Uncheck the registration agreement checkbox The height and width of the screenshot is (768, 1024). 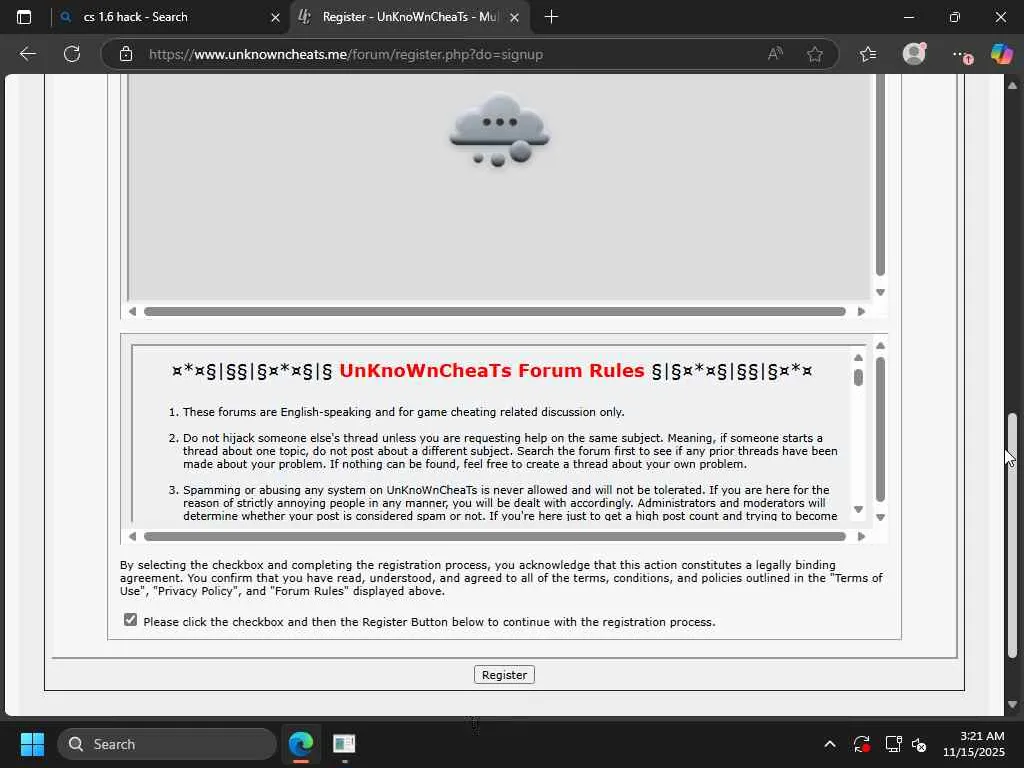pyautogui.click(x=131, y=620)
